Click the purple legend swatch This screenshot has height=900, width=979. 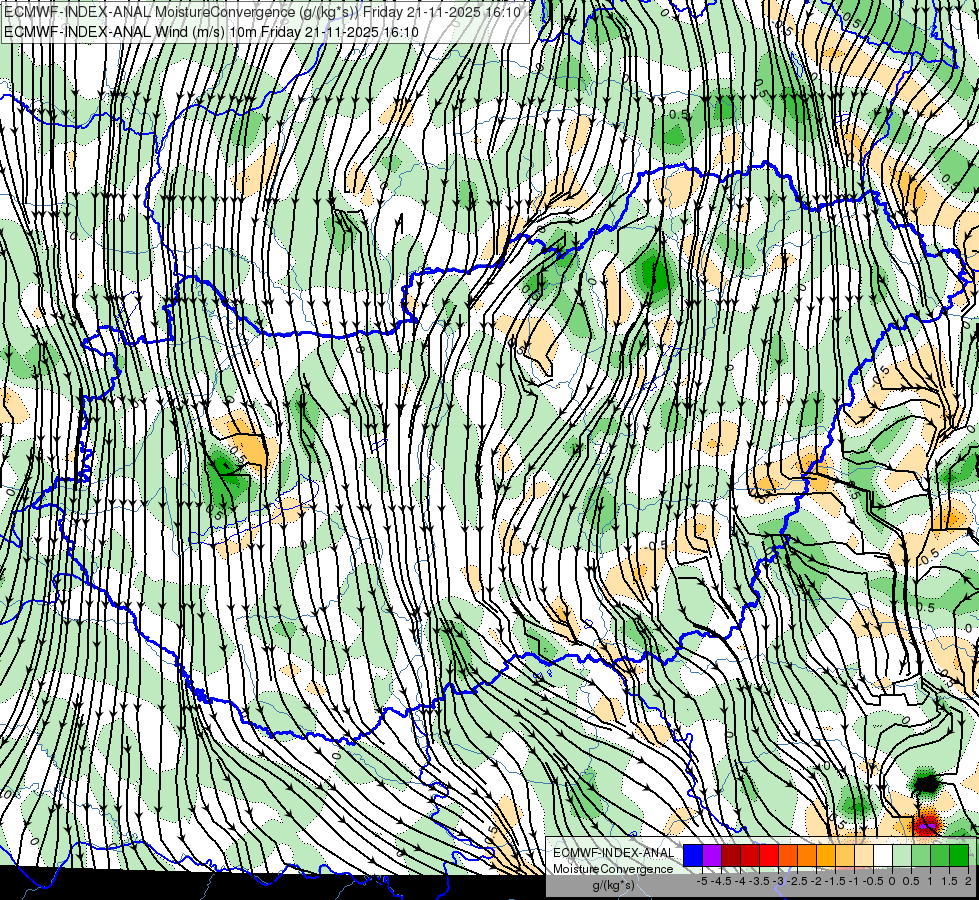pyautogui.click(x=712, y=855)
